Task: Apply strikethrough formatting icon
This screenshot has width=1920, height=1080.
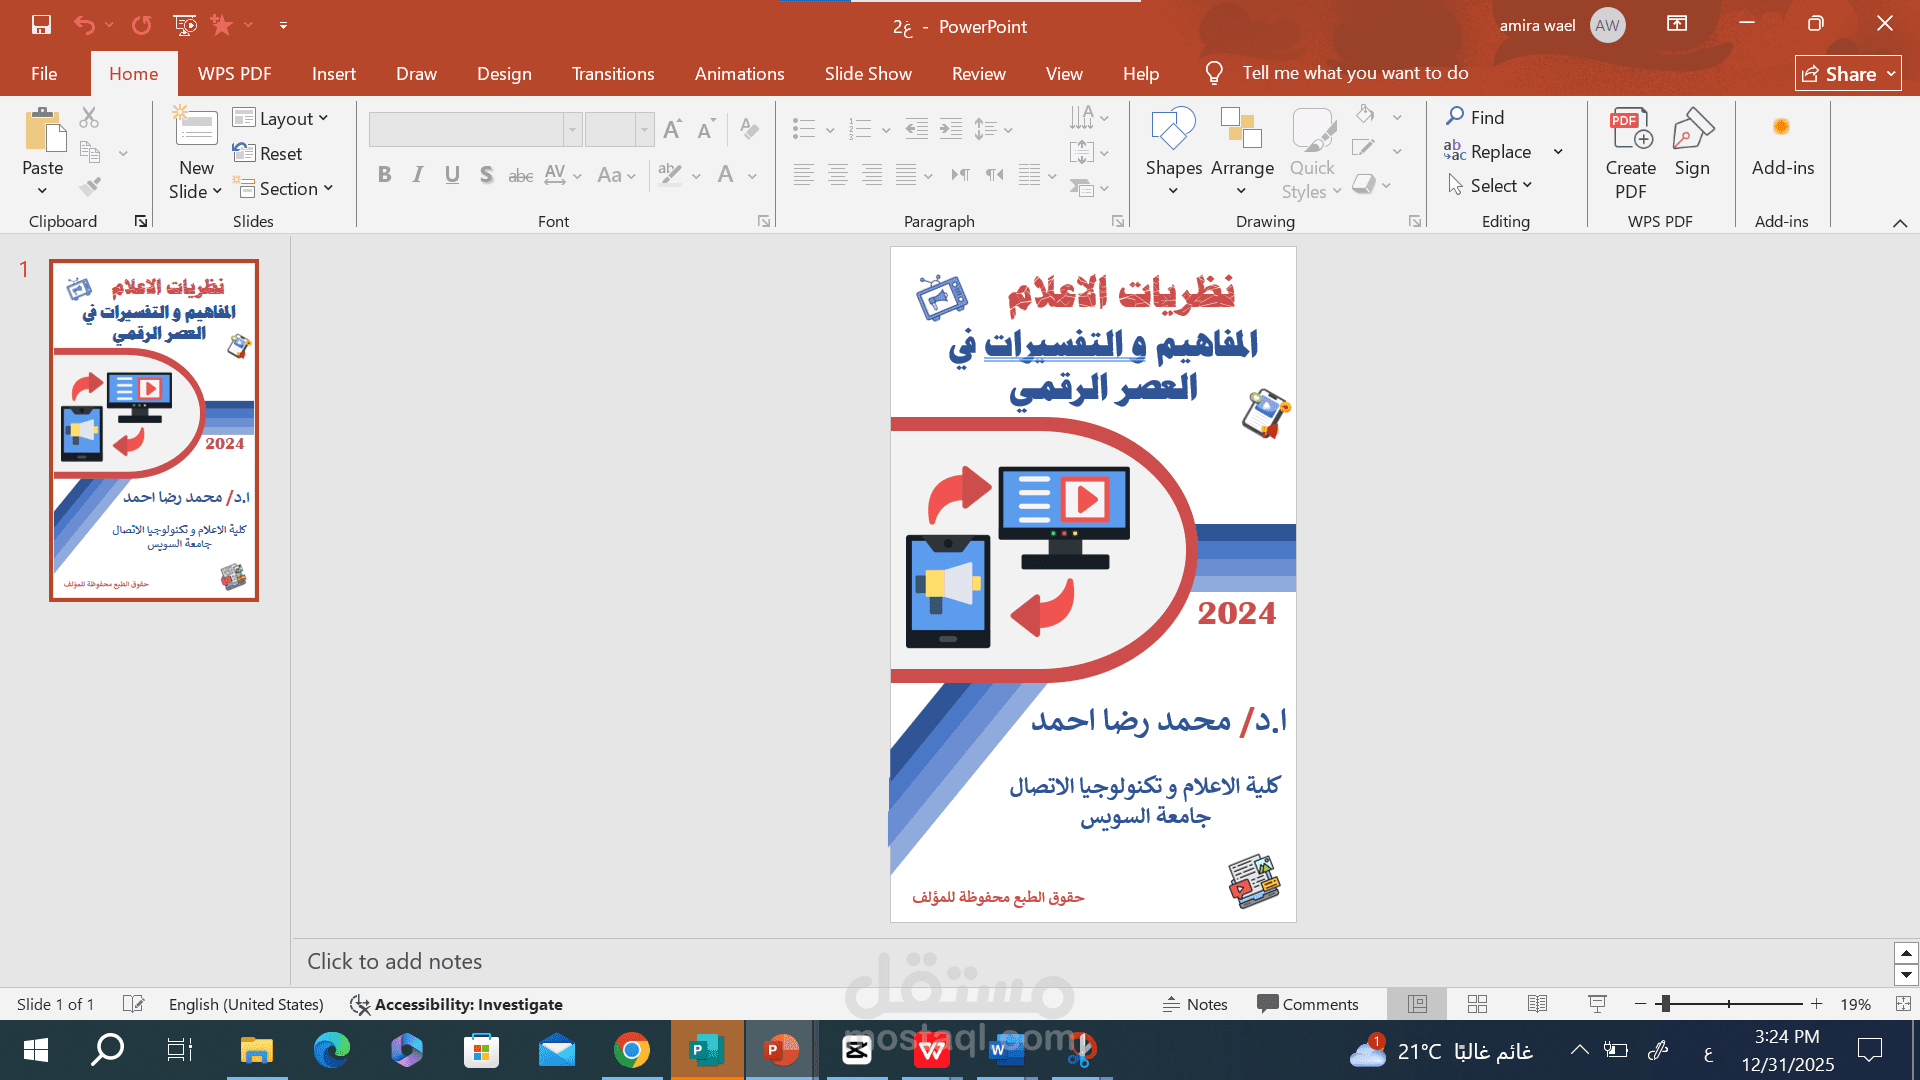Action: point(520,175)
